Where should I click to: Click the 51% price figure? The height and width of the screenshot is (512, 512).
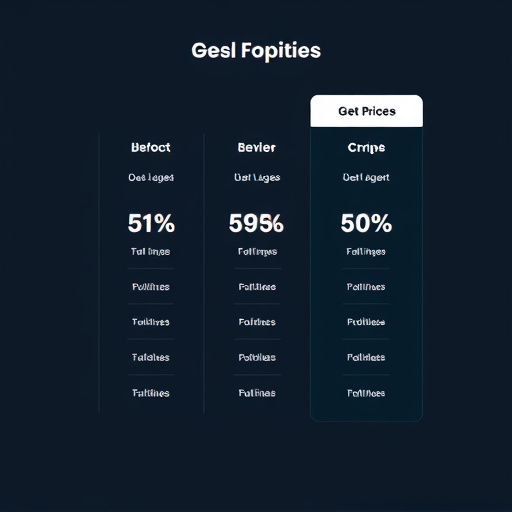point(151,223)
